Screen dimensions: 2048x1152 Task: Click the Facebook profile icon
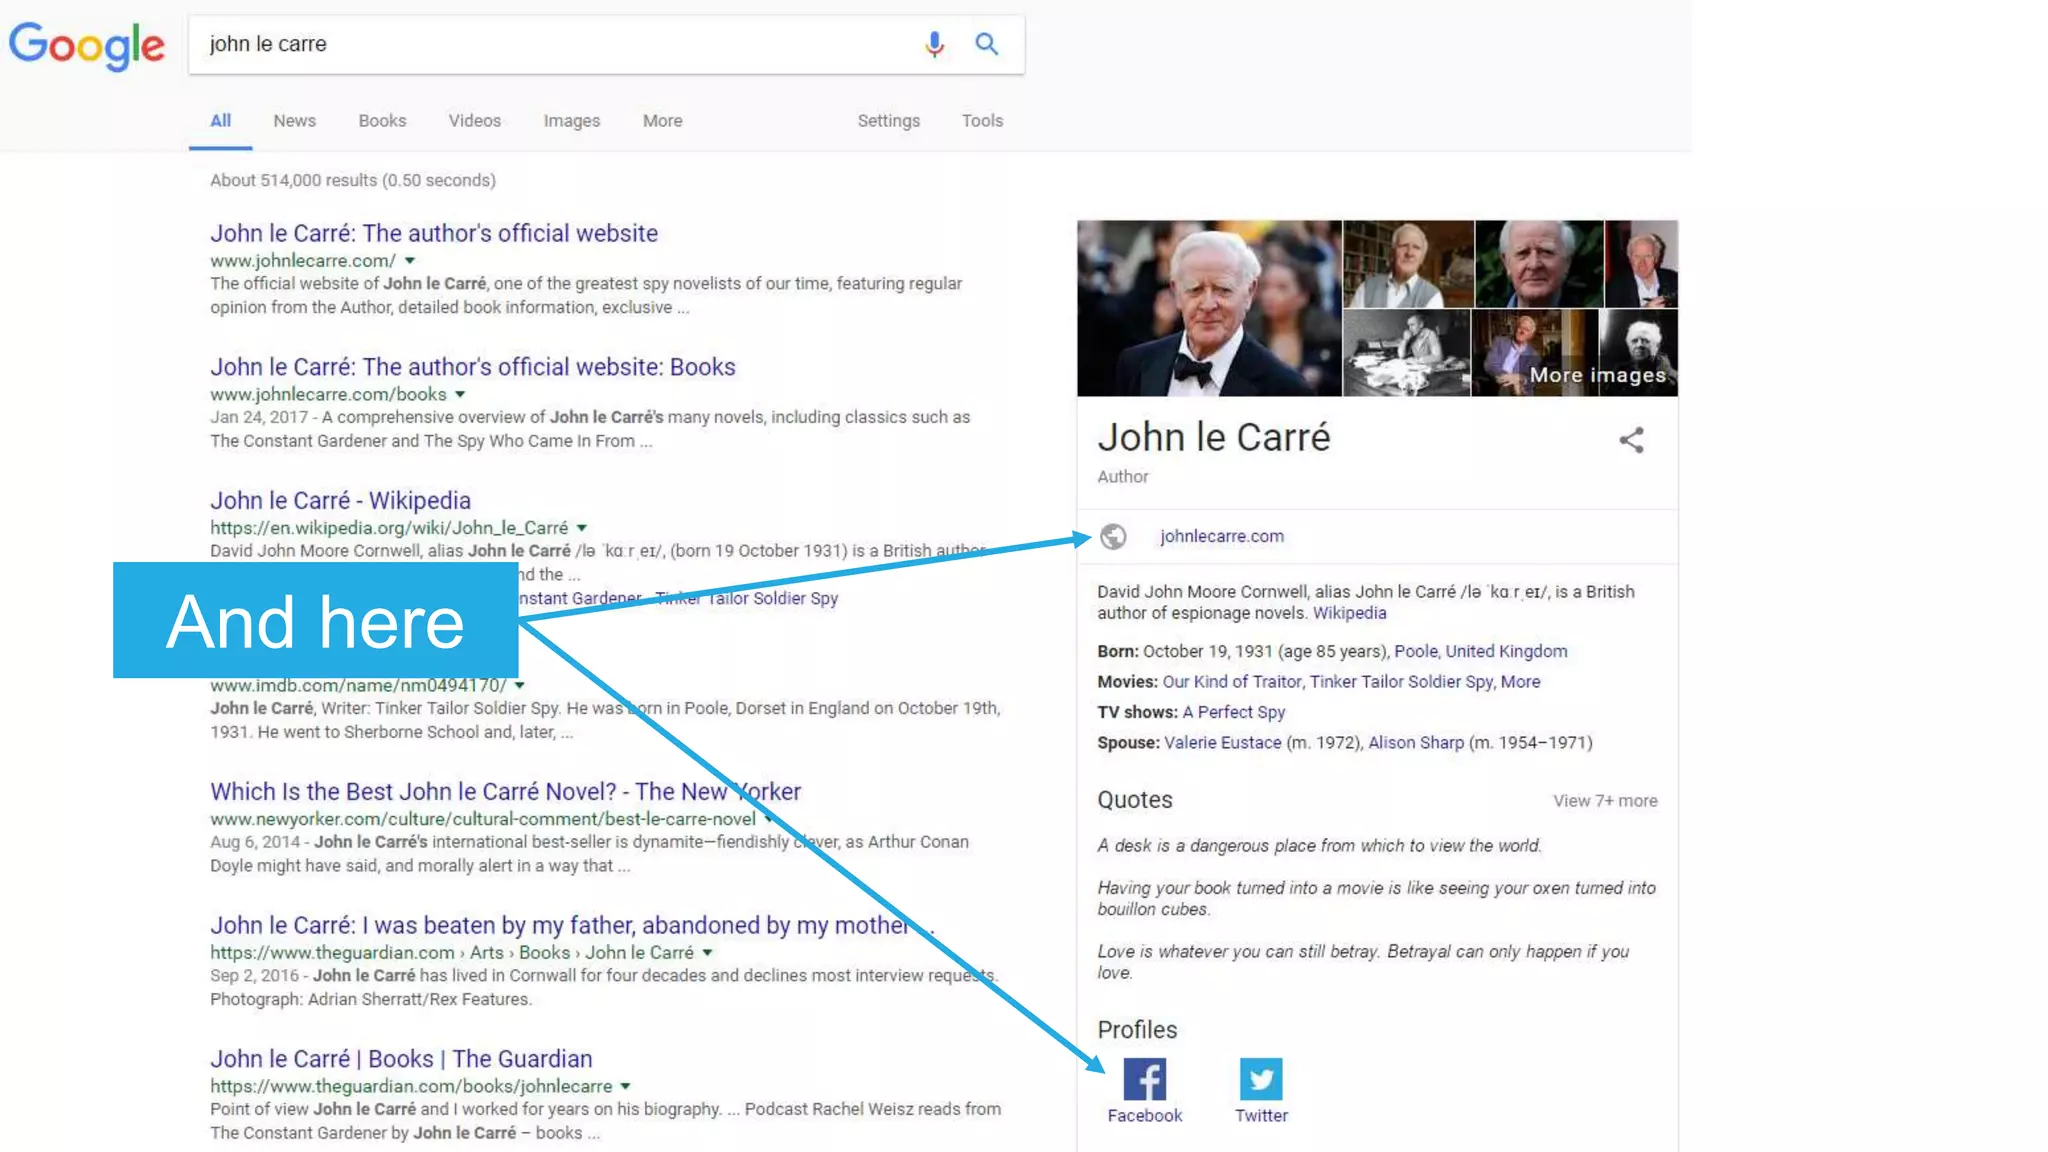click(x=1144, y=1079)
